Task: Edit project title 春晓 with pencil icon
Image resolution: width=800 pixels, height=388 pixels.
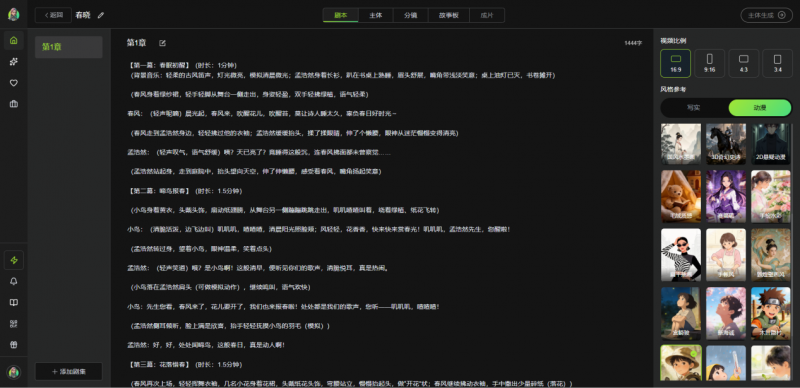Action: click(101, 15)
